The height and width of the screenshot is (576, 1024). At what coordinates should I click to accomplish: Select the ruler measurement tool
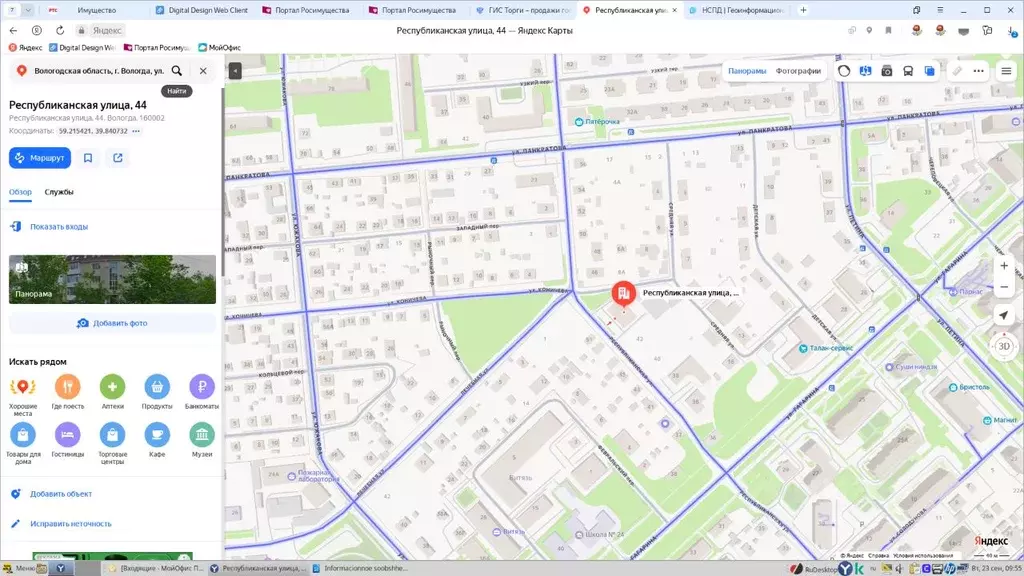(957, 71)
